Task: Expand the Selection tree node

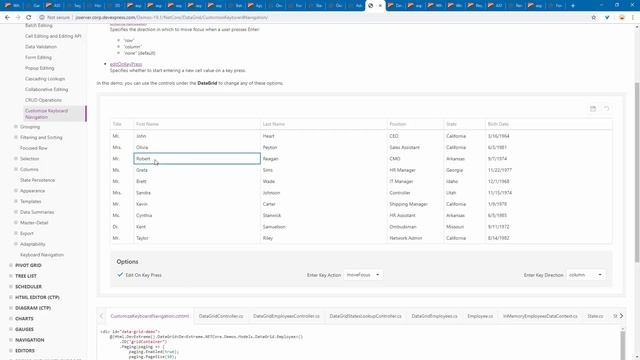Action: point(16,158)
